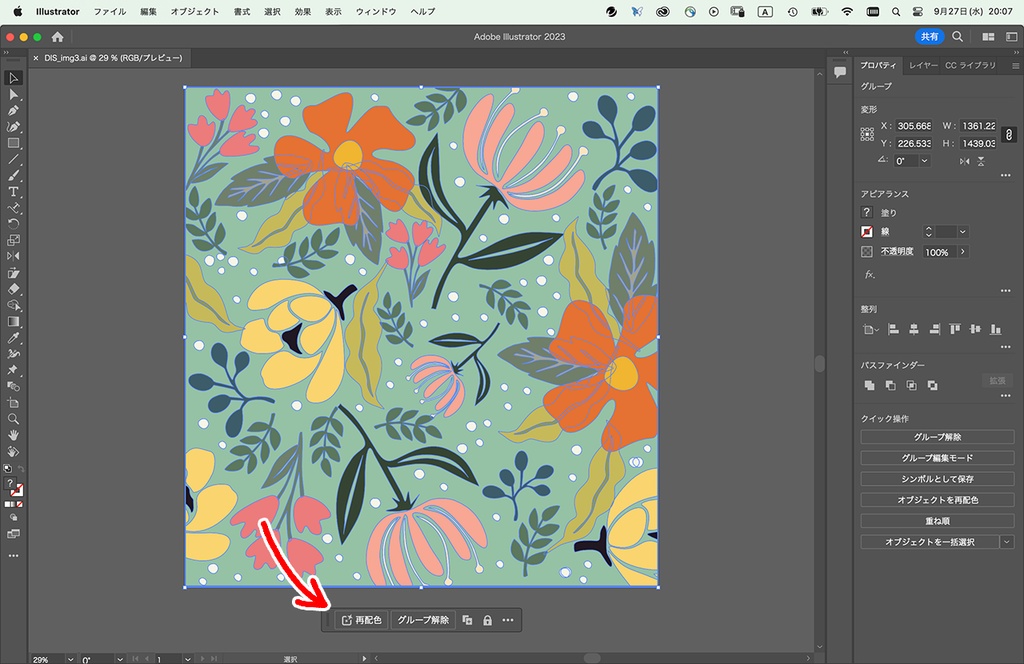Screen dimensions: 1024x664
Task: Toggle constrain width and height proportions link
Action: pyautogui.click(x=1009, y=134)
